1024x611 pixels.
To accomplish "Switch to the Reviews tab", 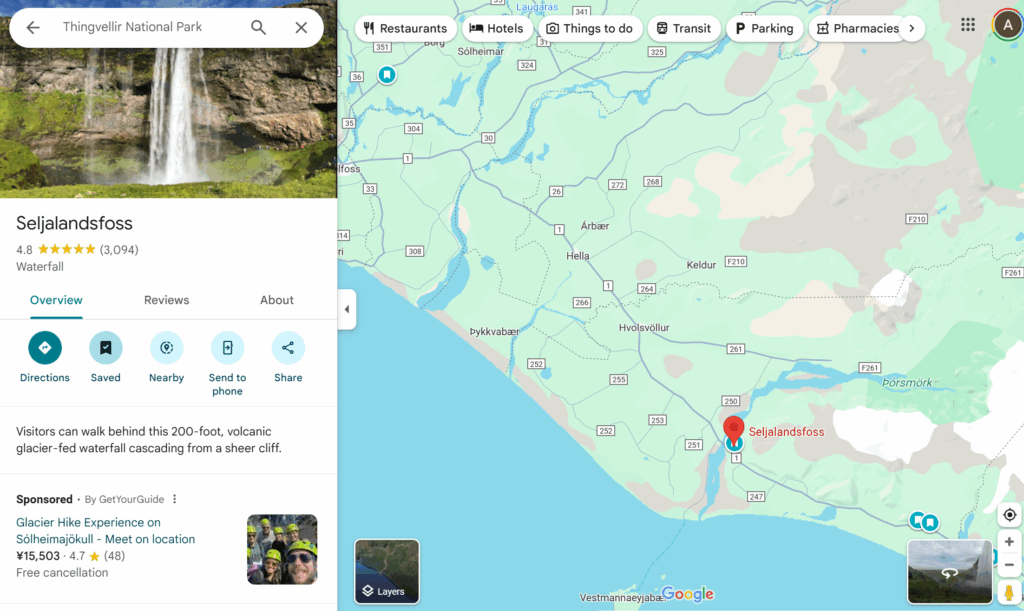I will click(x=167, y=300).
